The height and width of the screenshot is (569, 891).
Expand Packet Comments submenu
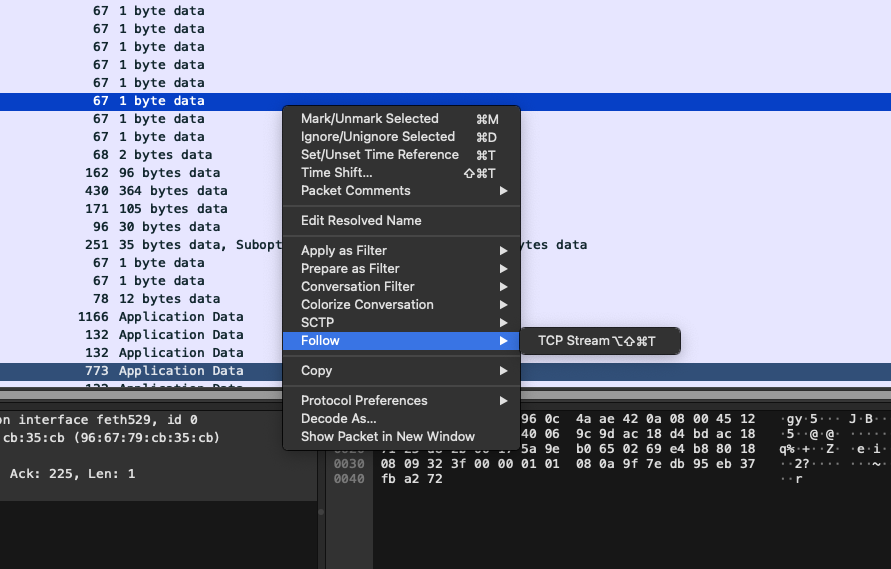pyautogui.click(x=356, y=191)
